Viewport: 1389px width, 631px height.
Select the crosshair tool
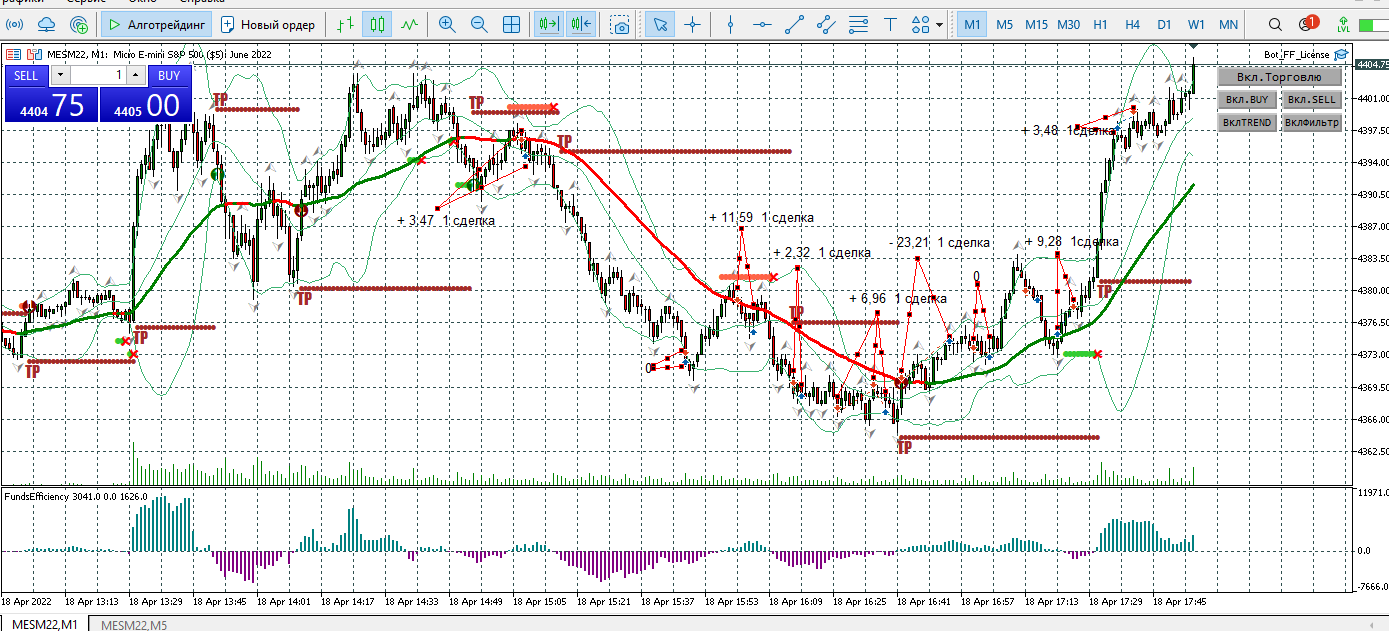point(691,24)
